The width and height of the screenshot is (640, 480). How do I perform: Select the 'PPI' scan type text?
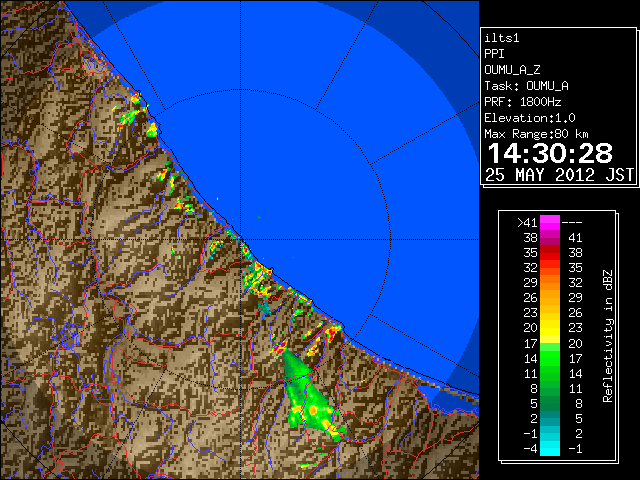click(x=494, y=54)
